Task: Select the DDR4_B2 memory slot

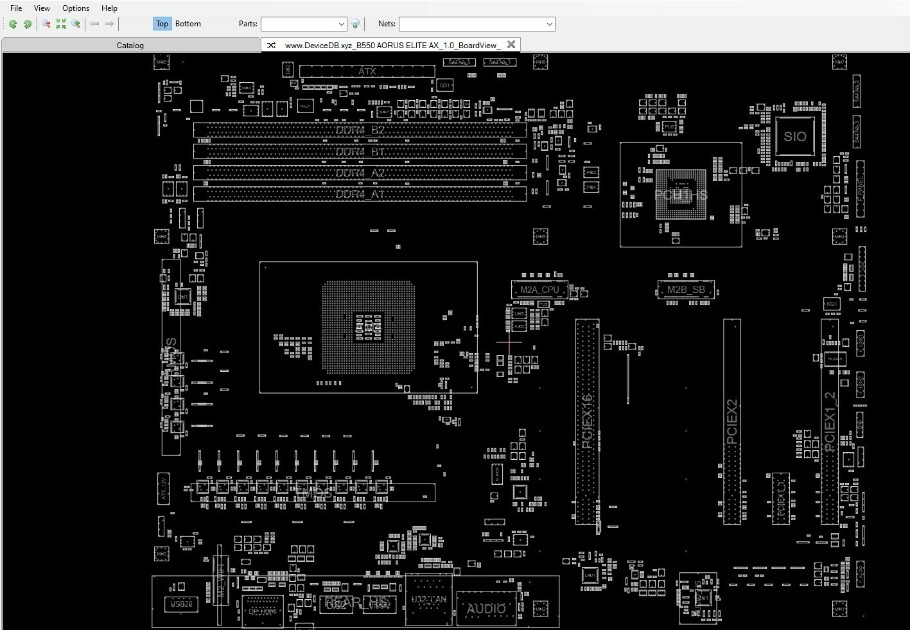Action: [360, 130]
